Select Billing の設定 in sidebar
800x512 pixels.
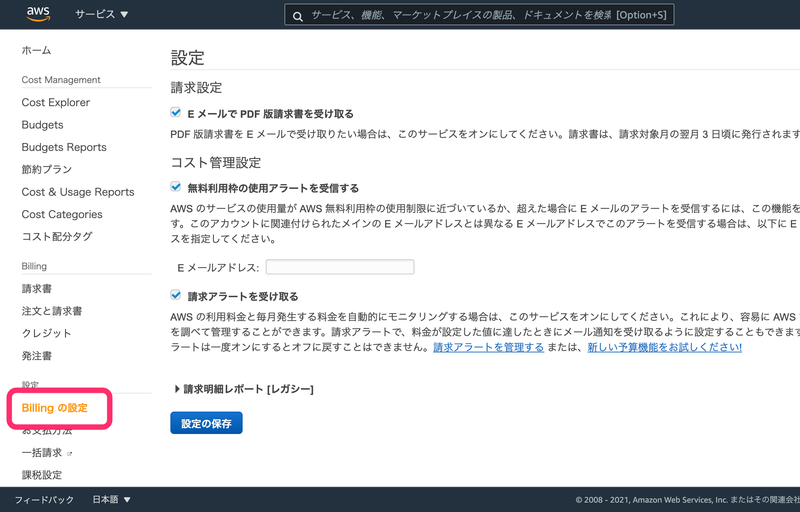(x=55, y=408)
